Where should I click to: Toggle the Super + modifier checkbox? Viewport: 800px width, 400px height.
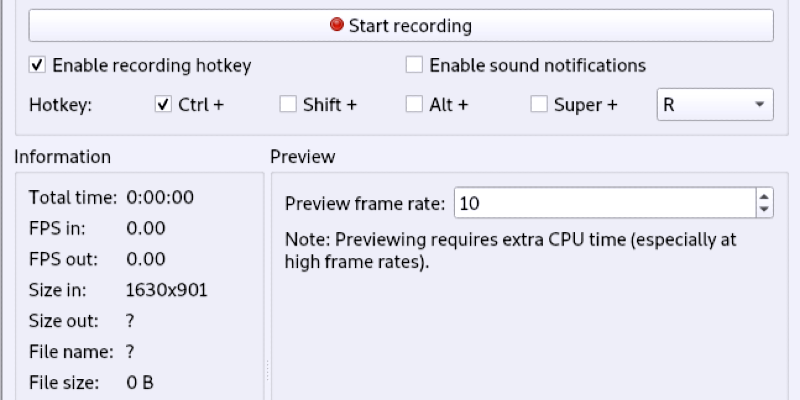click(x=539, y=104)
